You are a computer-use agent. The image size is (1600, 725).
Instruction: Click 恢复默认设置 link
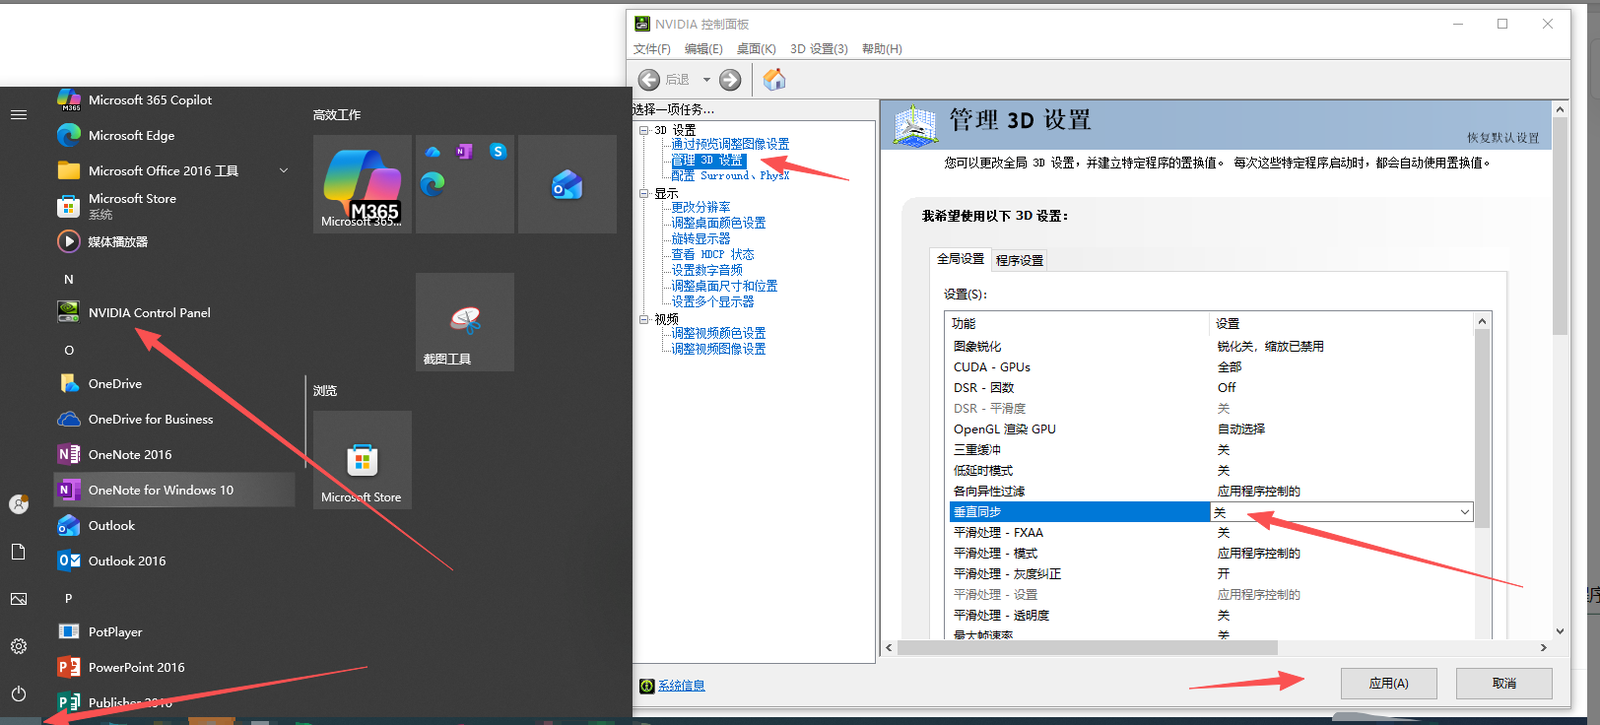pos(1503,138)
